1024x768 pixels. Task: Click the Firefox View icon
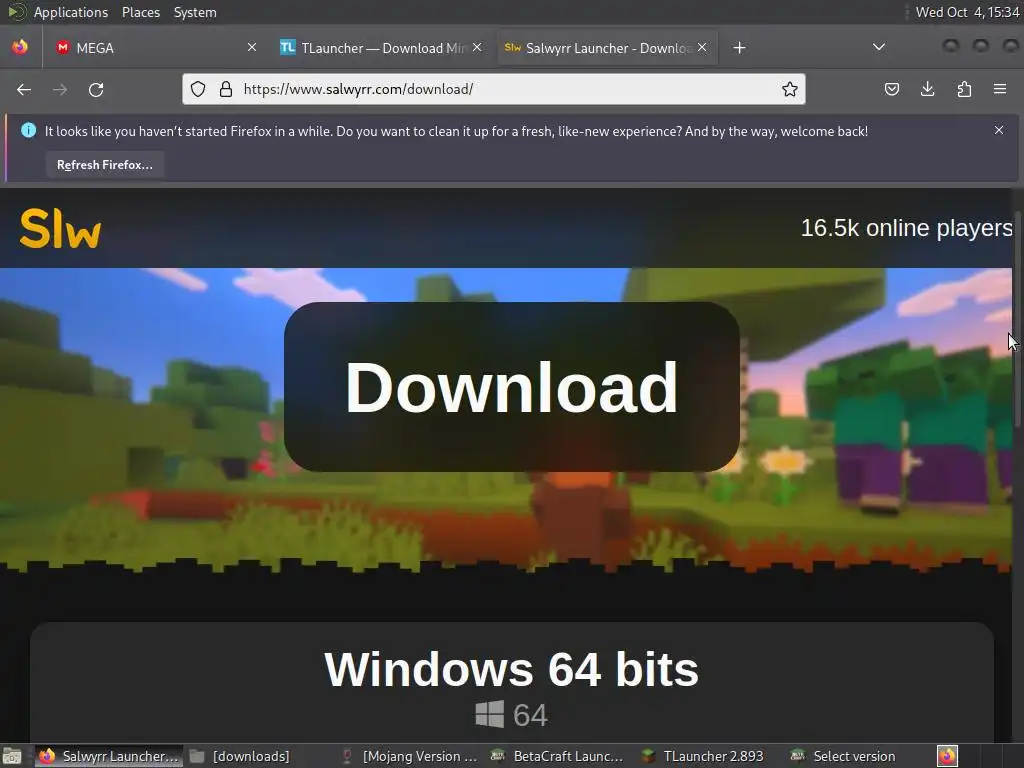20,47
